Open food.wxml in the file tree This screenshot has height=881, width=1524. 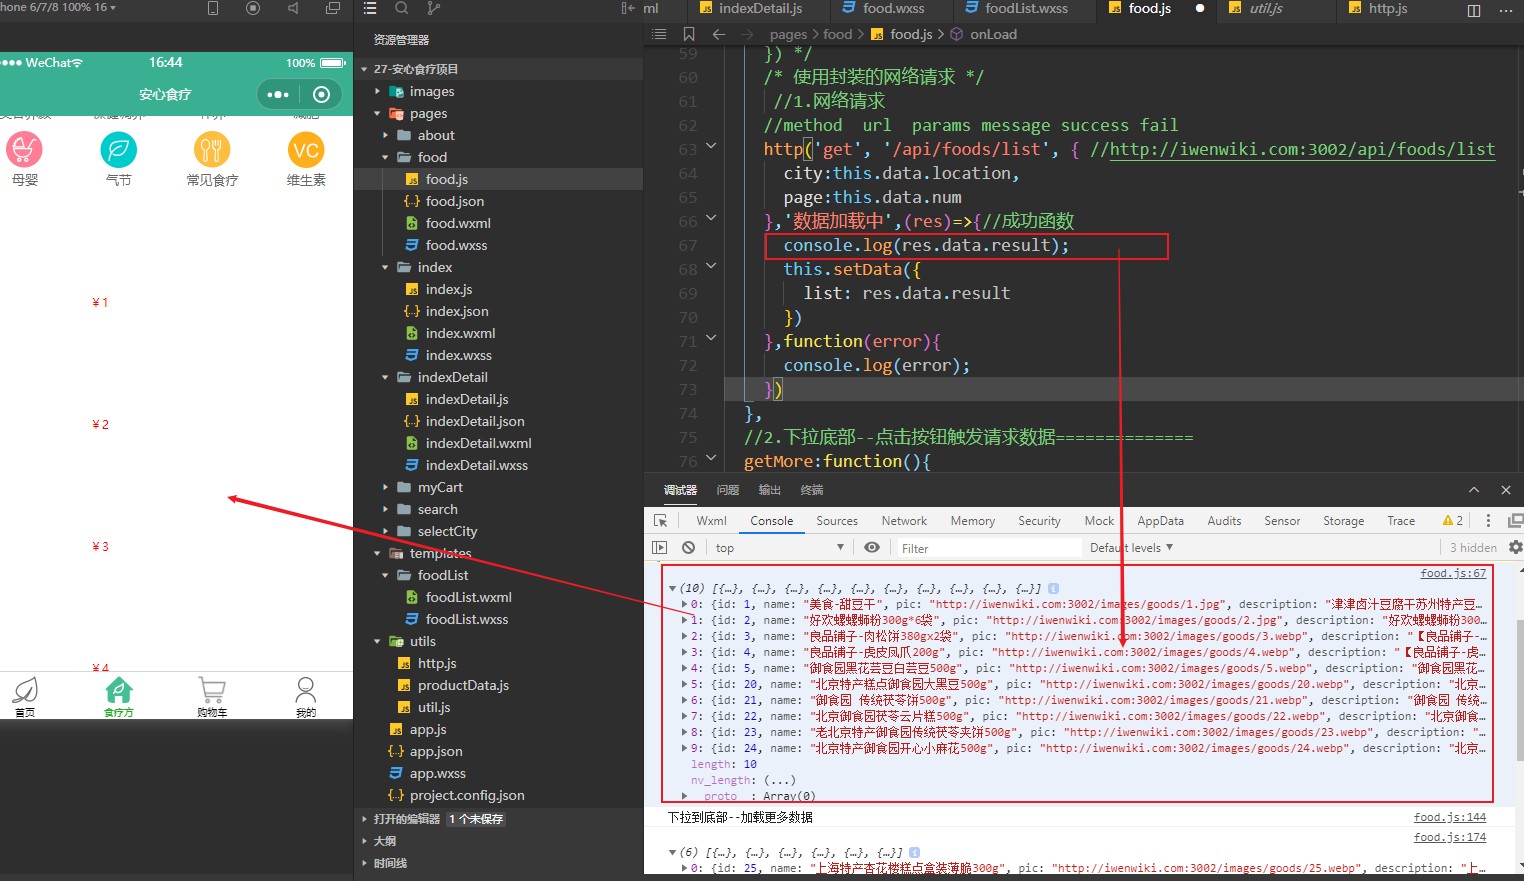click(457, 223)
